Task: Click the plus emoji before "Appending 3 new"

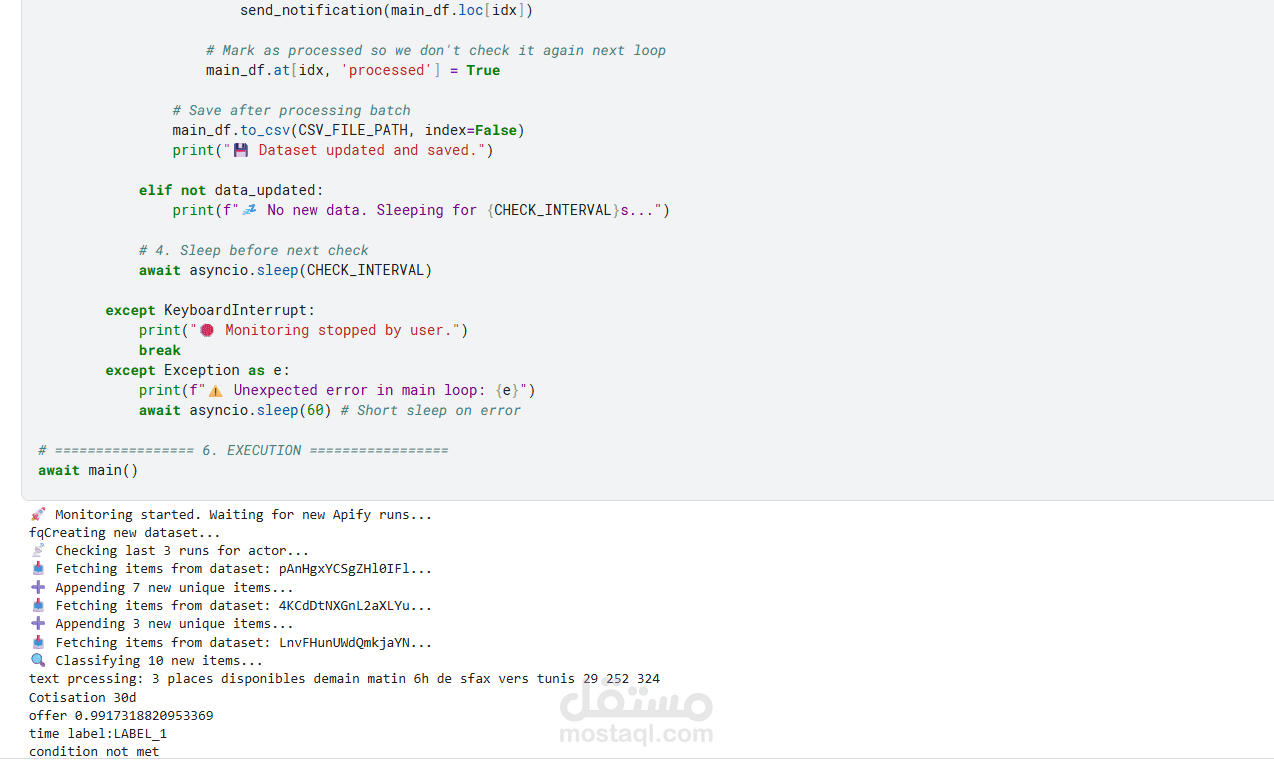Action: click(38, 623)
